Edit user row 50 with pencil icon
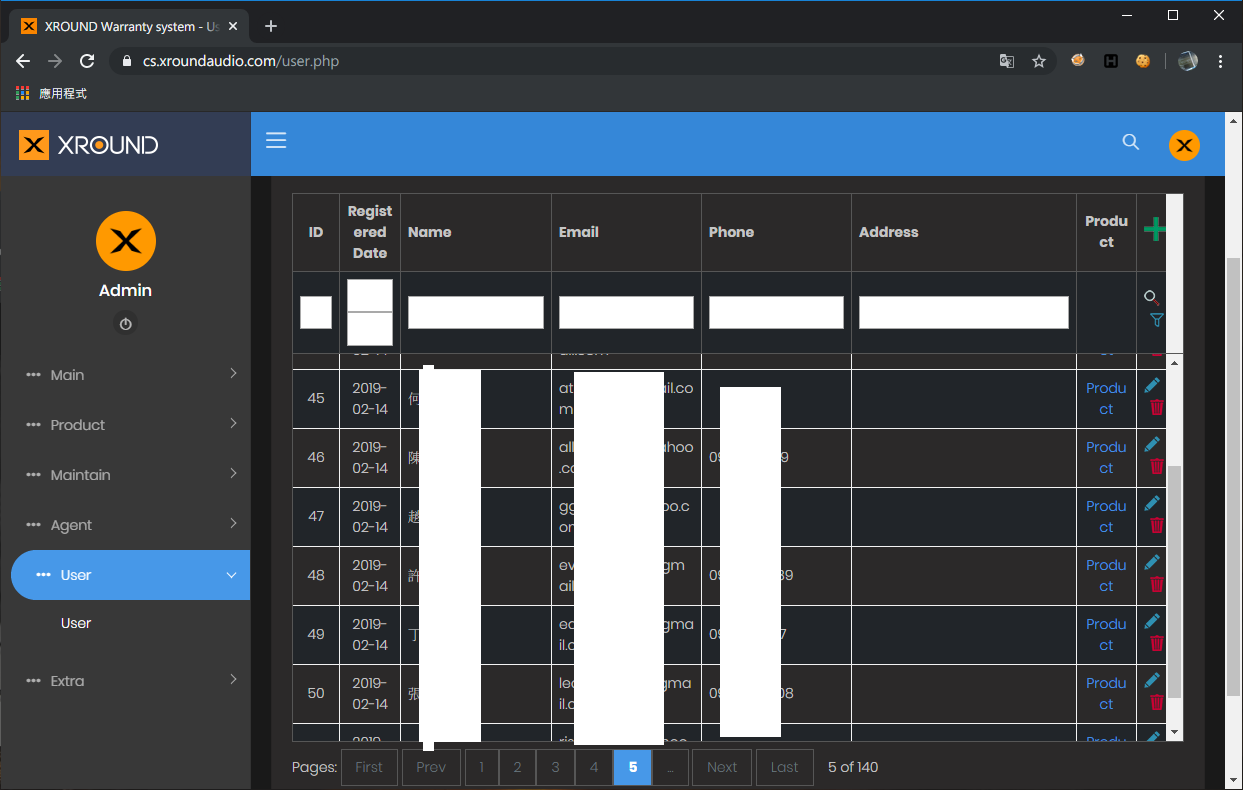The image size is (1243, 790). (x=1152, y=680)
